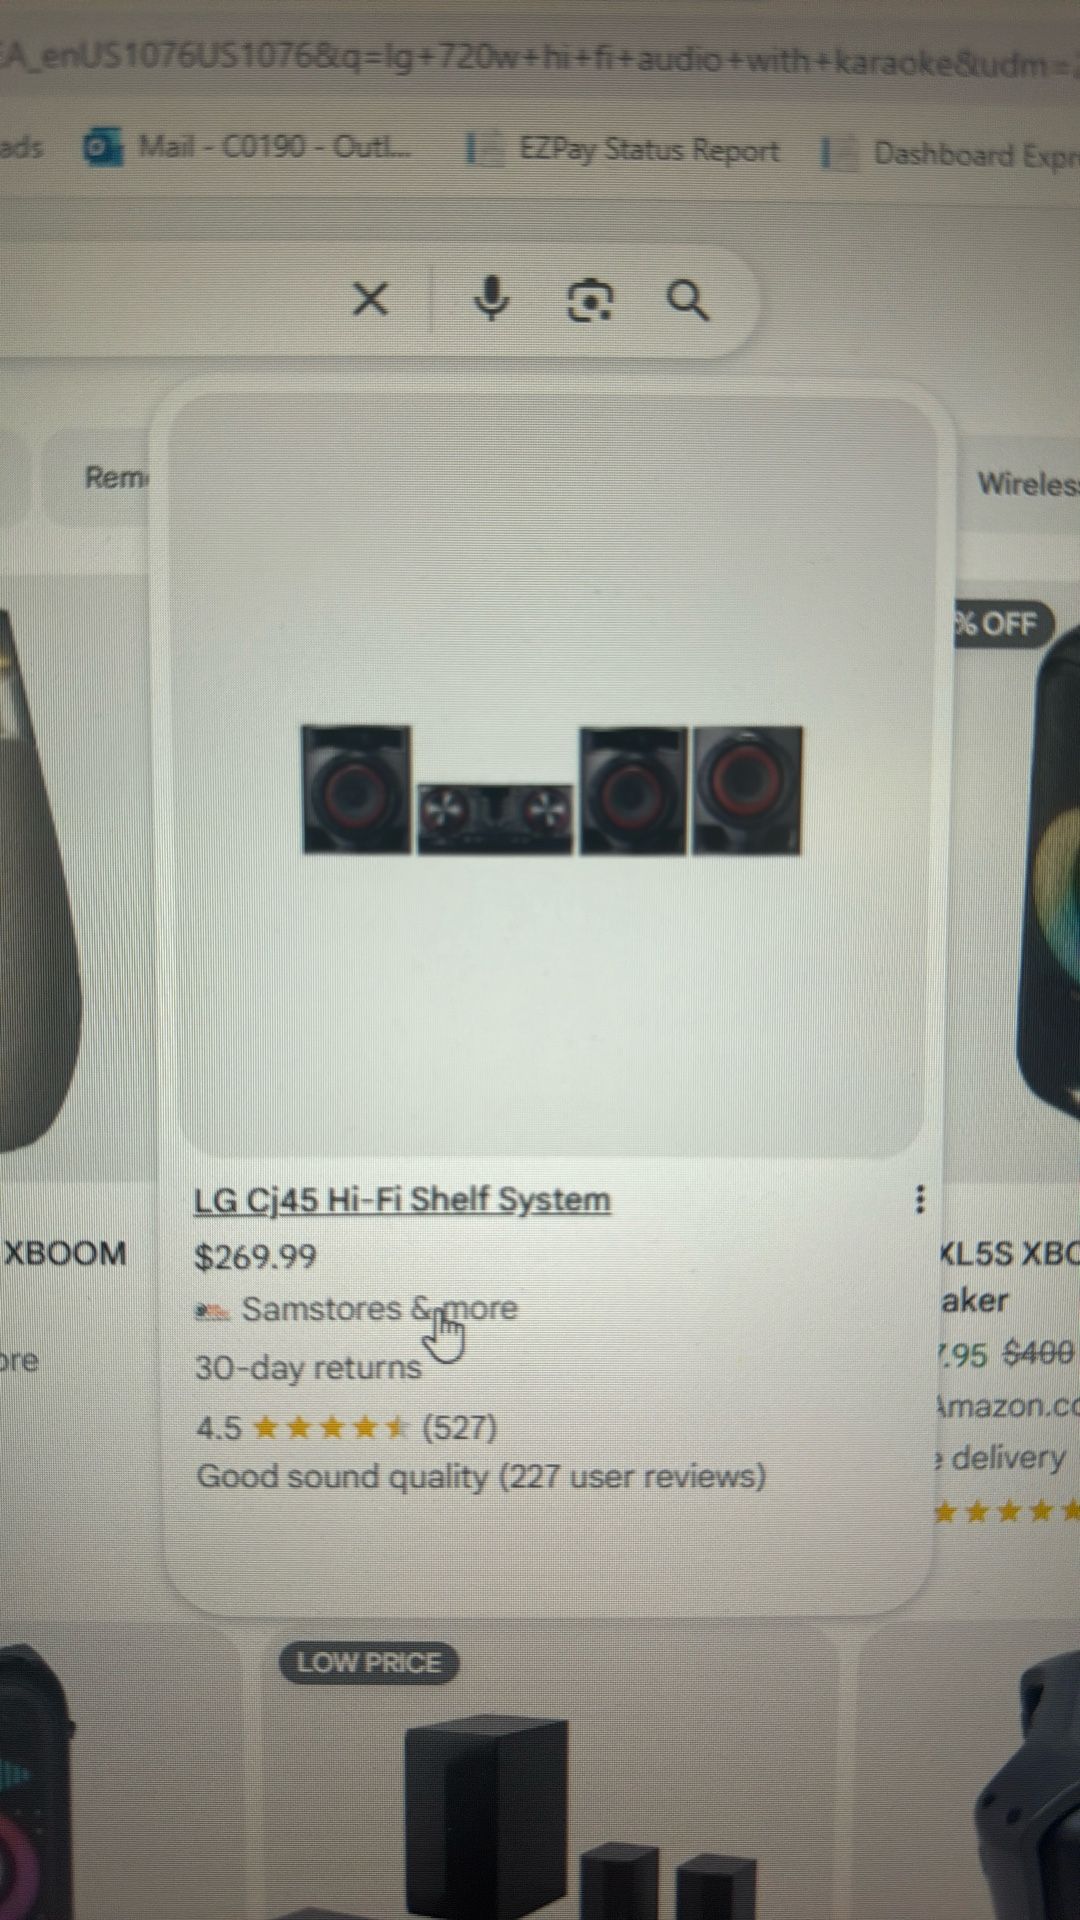The width and height of the screenshot is (1080, 1920).
Task: Clear the search box with X icon
Action: coord(370,298)
